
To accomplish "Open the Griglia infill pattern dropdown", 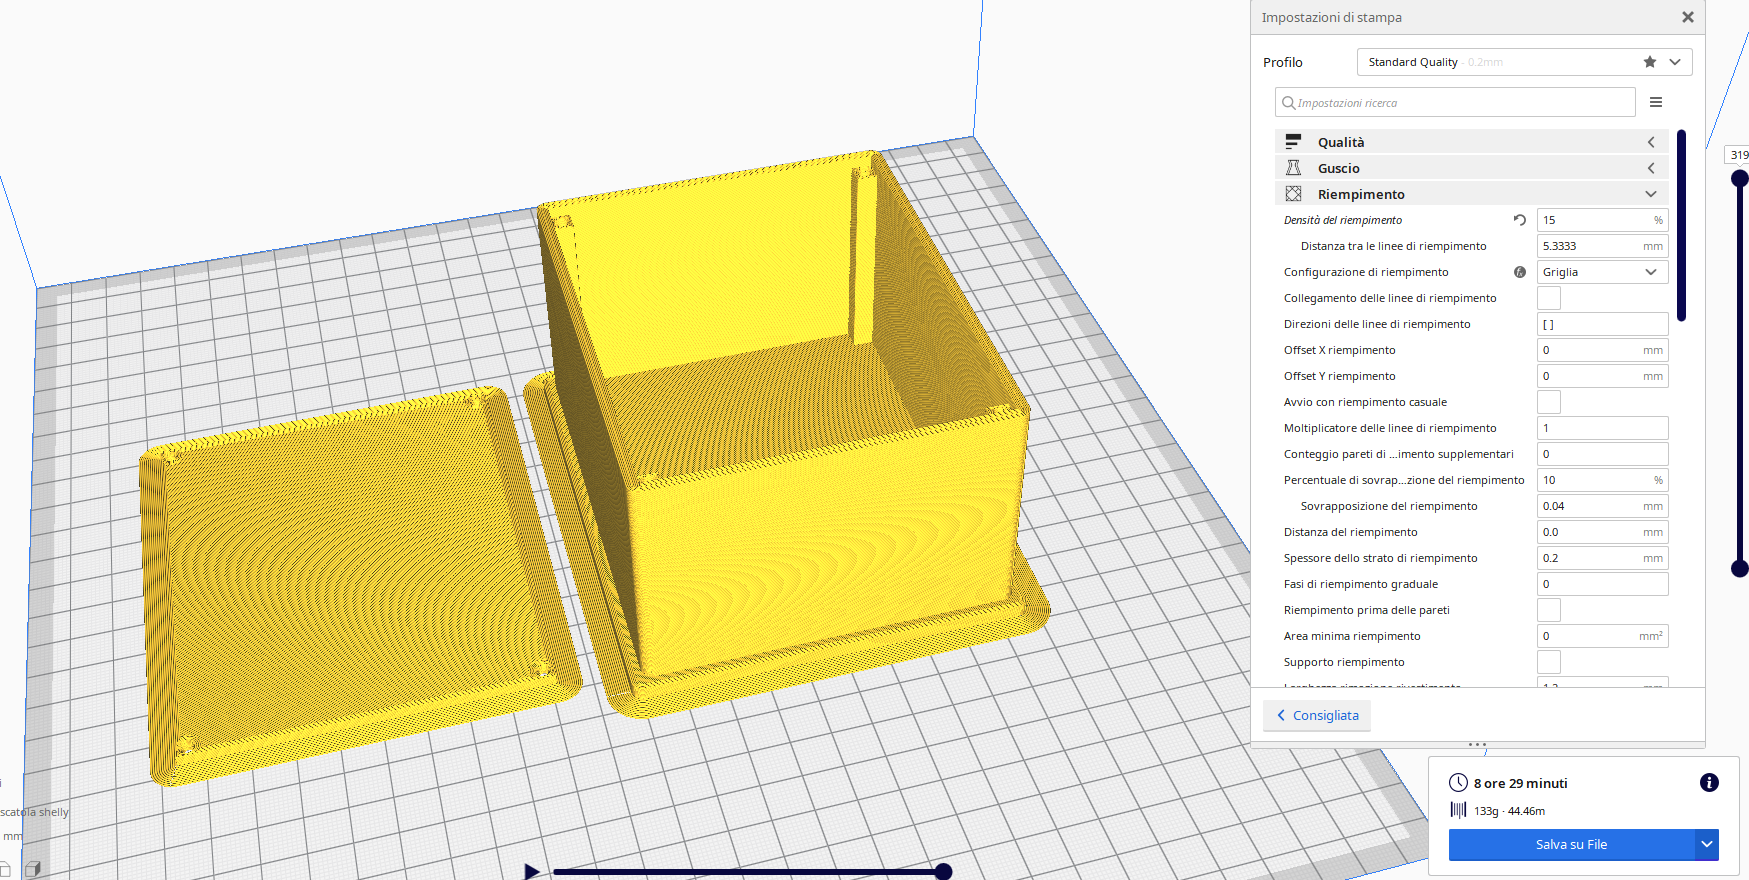I will point(1602,272).
